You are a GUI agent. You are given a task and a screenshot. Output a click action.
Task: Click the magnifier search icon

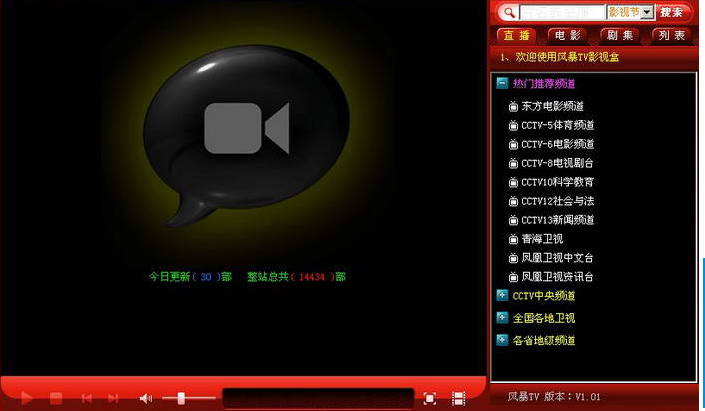click(509, 13)
